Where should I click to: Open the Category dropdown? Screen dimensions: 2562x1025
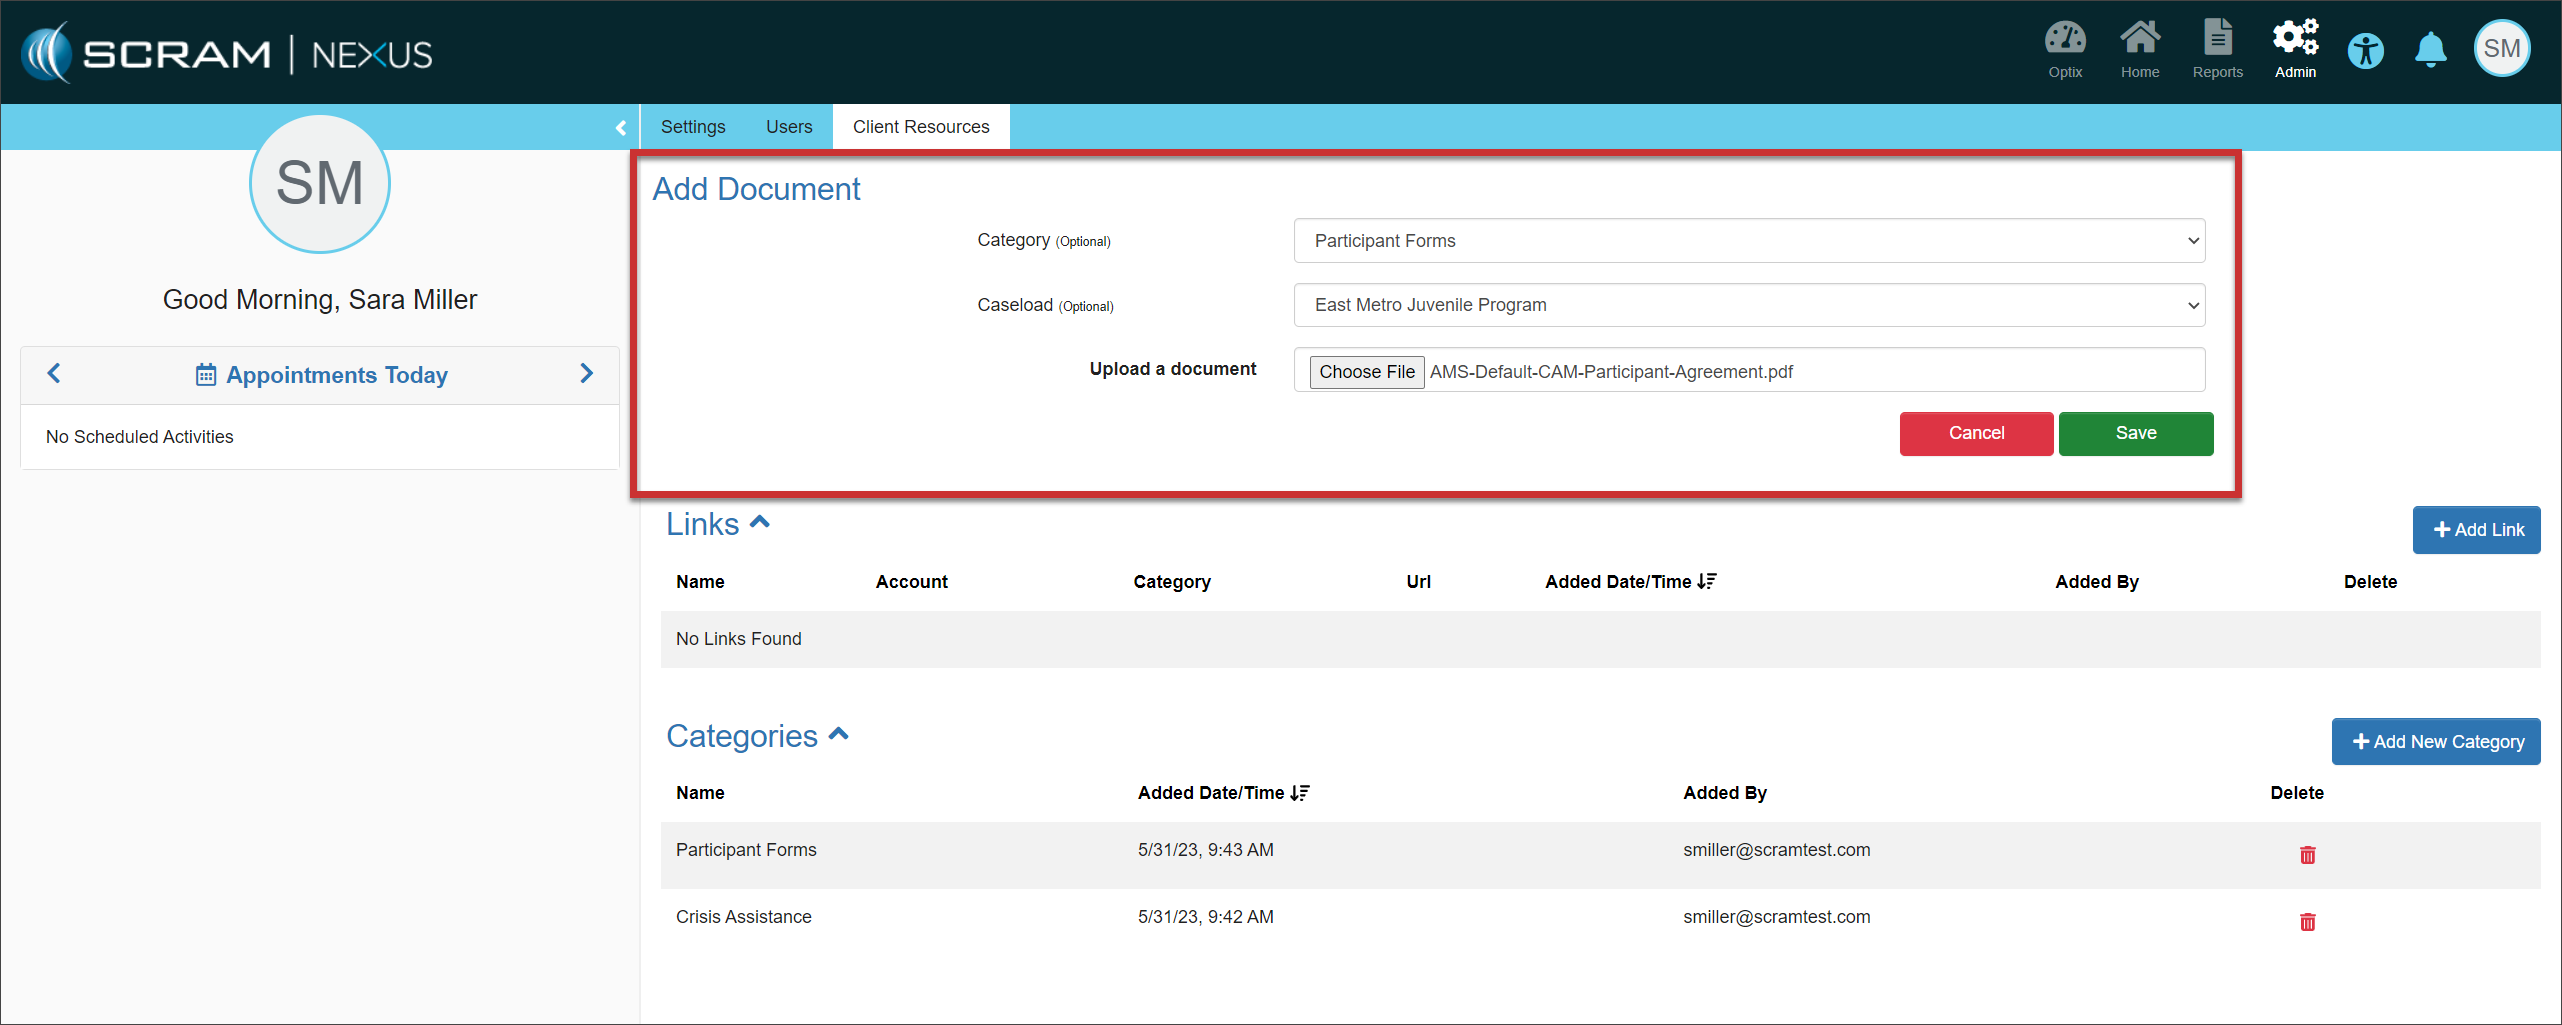click(1749, 241)
